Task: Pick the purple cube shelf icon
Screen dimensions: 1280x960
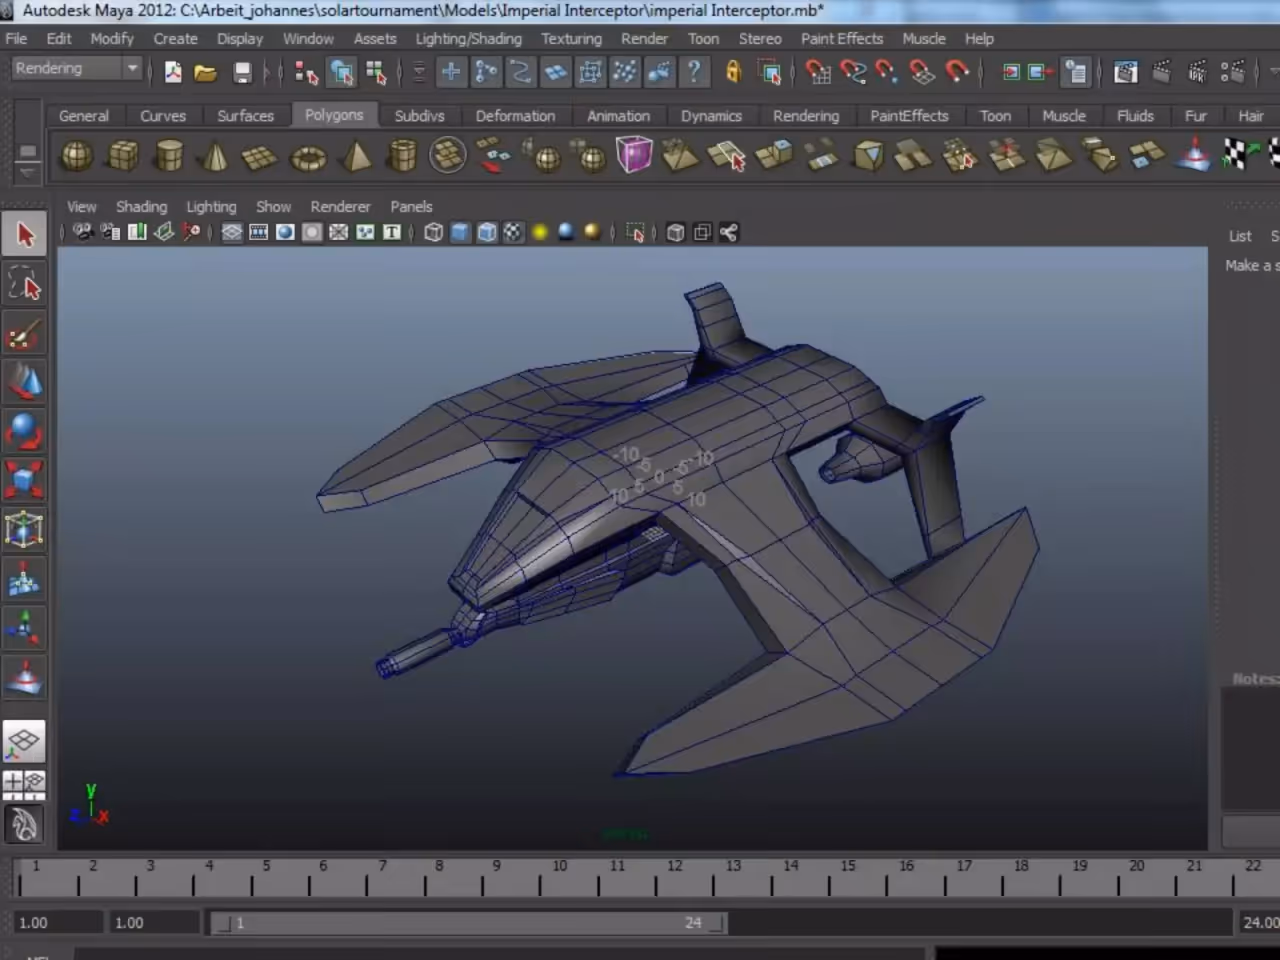Action: click(x=634, y=155)
